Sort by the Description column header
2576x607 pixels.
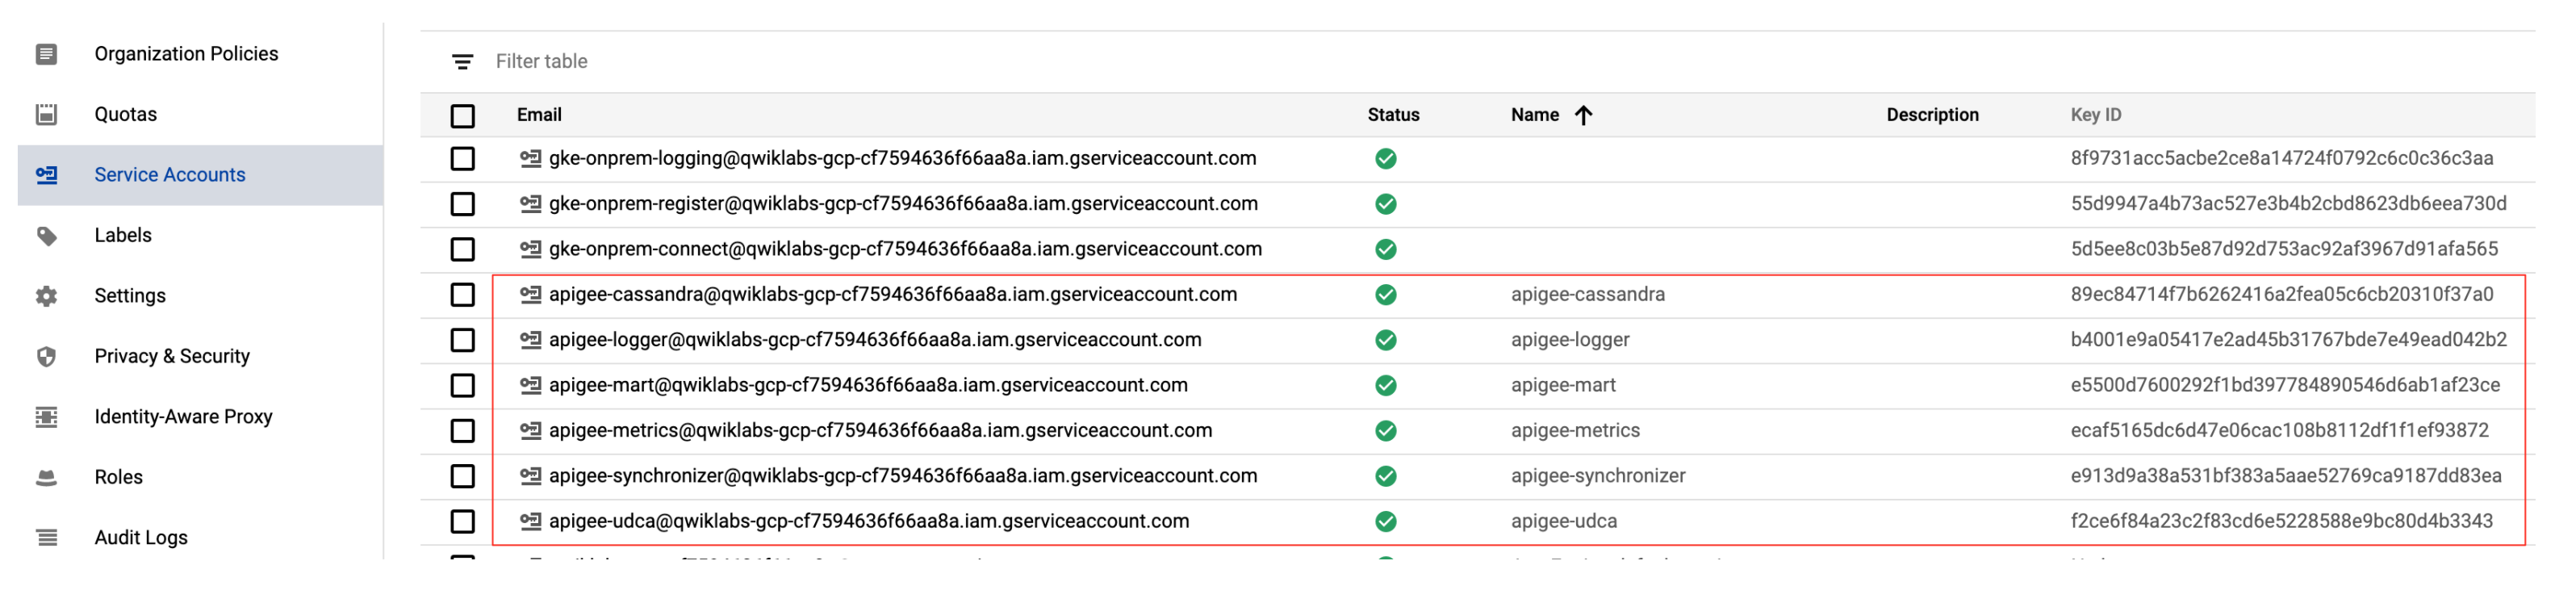1932,115
